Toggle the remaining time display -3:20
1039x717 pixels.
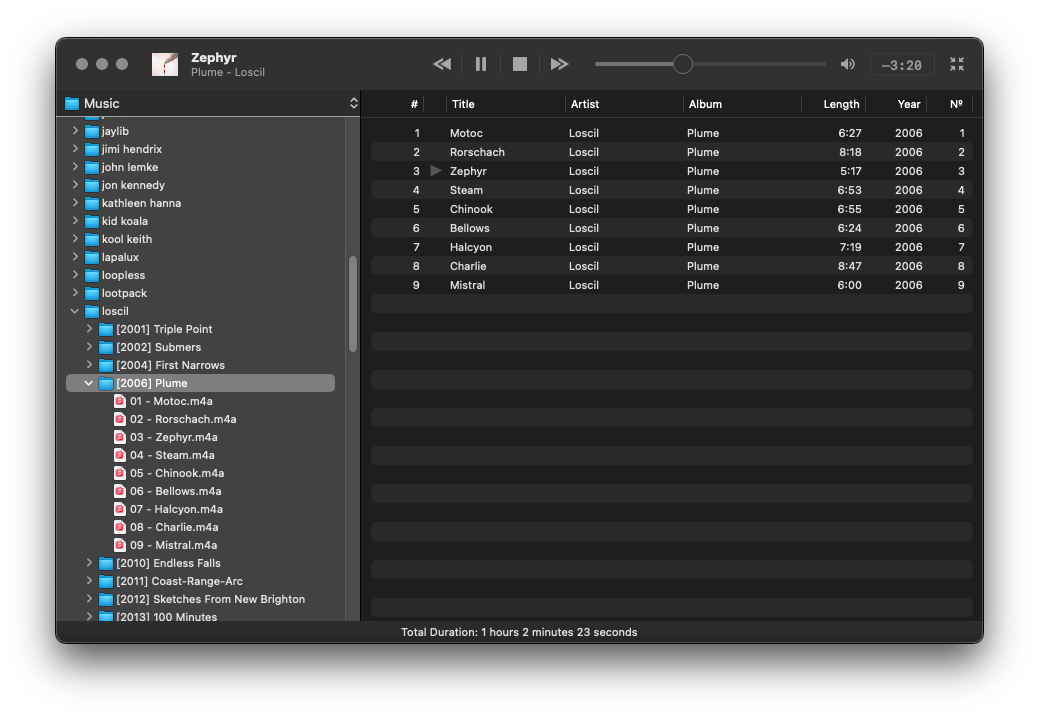point(902,65)
